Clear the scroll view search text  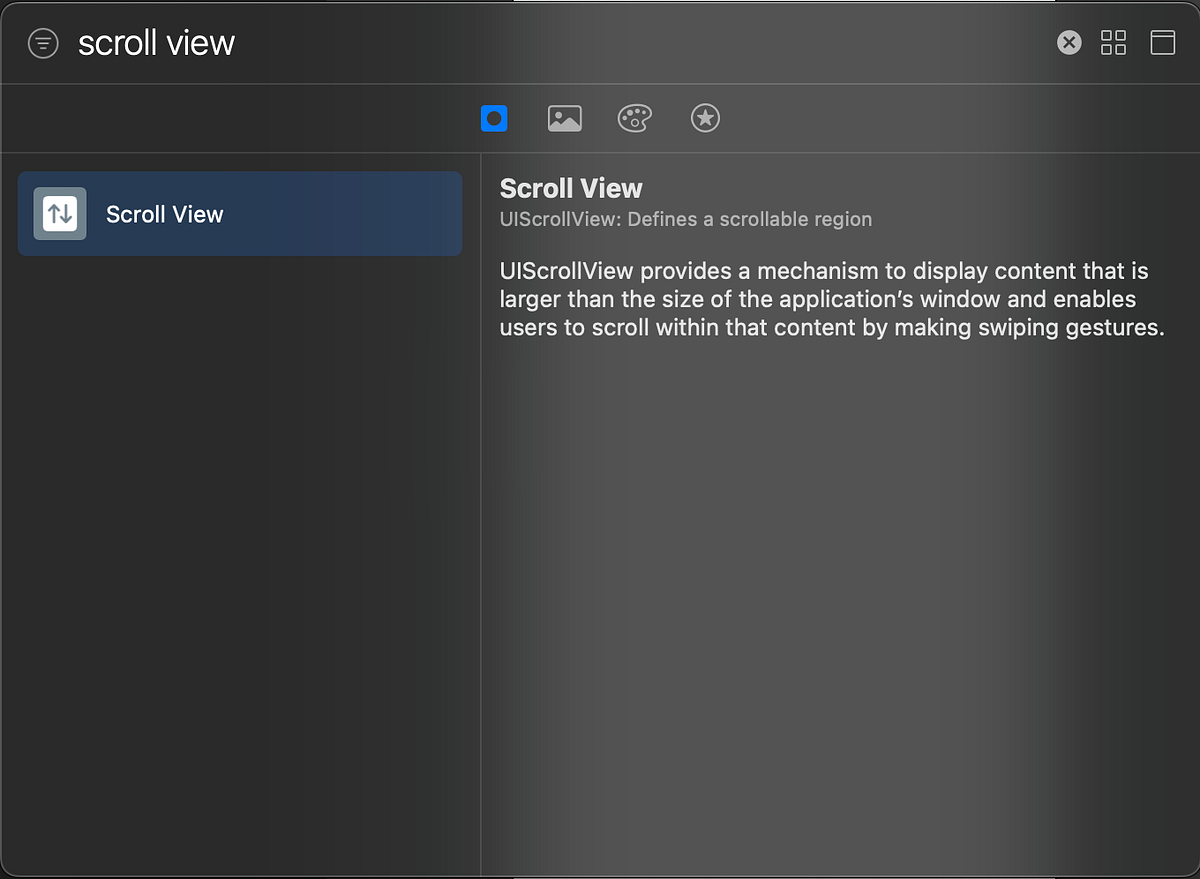1068,42
